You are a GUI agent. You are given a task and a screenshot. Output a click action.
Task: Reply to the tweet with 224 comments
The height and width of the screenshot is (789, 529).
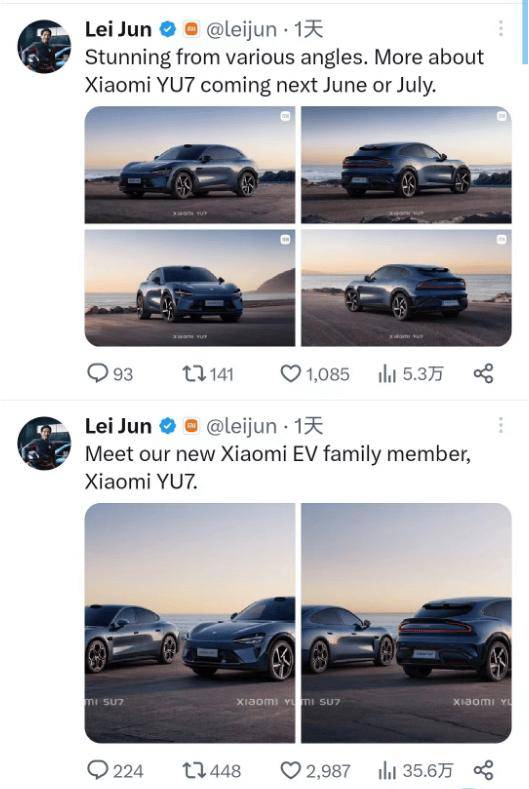tap(115, 770)
